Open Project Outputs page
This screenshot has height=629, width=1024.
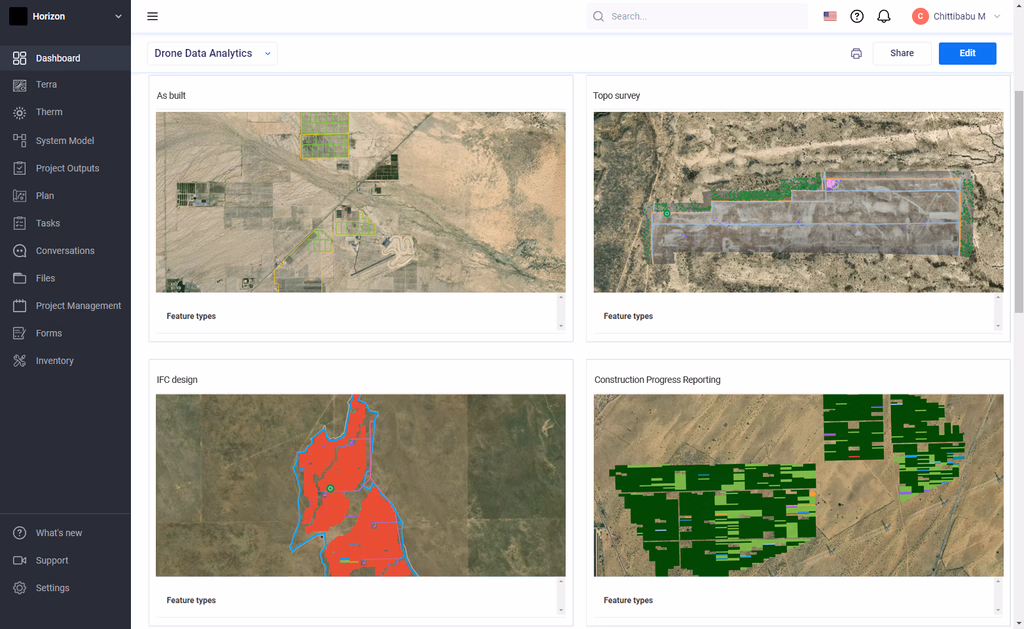coord(65,168)
